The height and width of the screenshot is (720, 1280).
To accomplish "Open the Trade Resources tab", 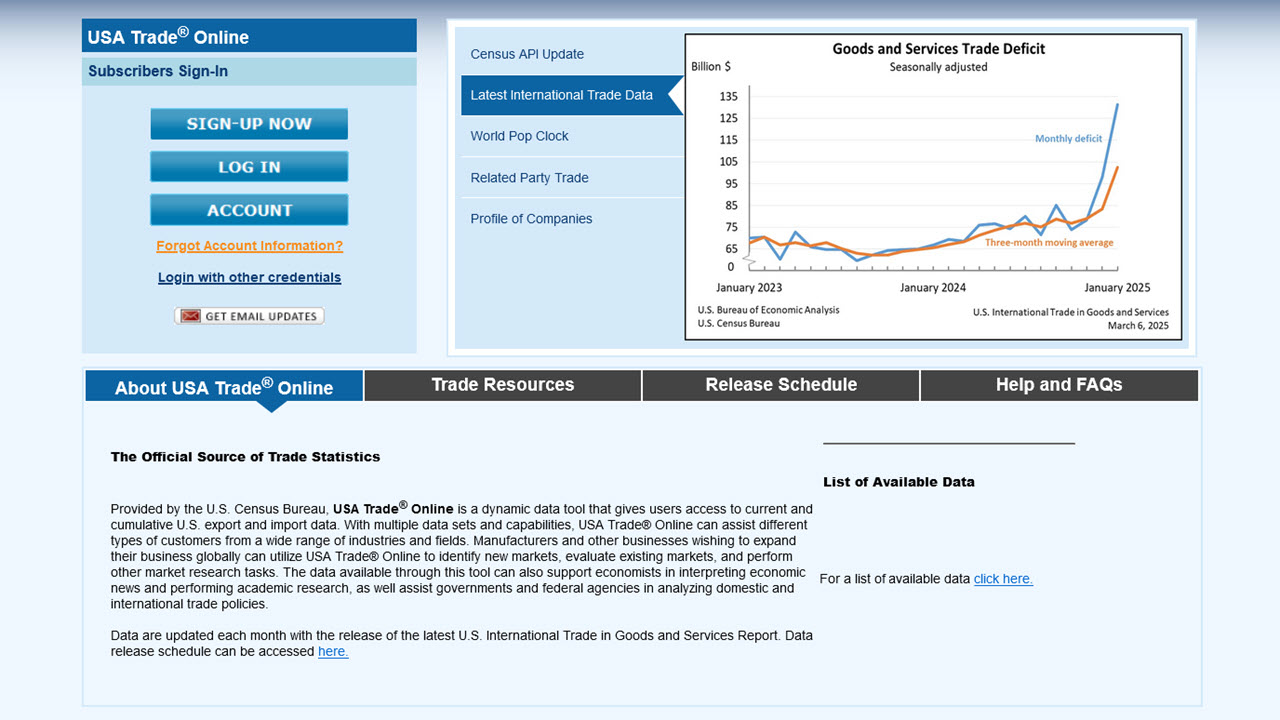I will pyautogui.click(x=502, y=385).
